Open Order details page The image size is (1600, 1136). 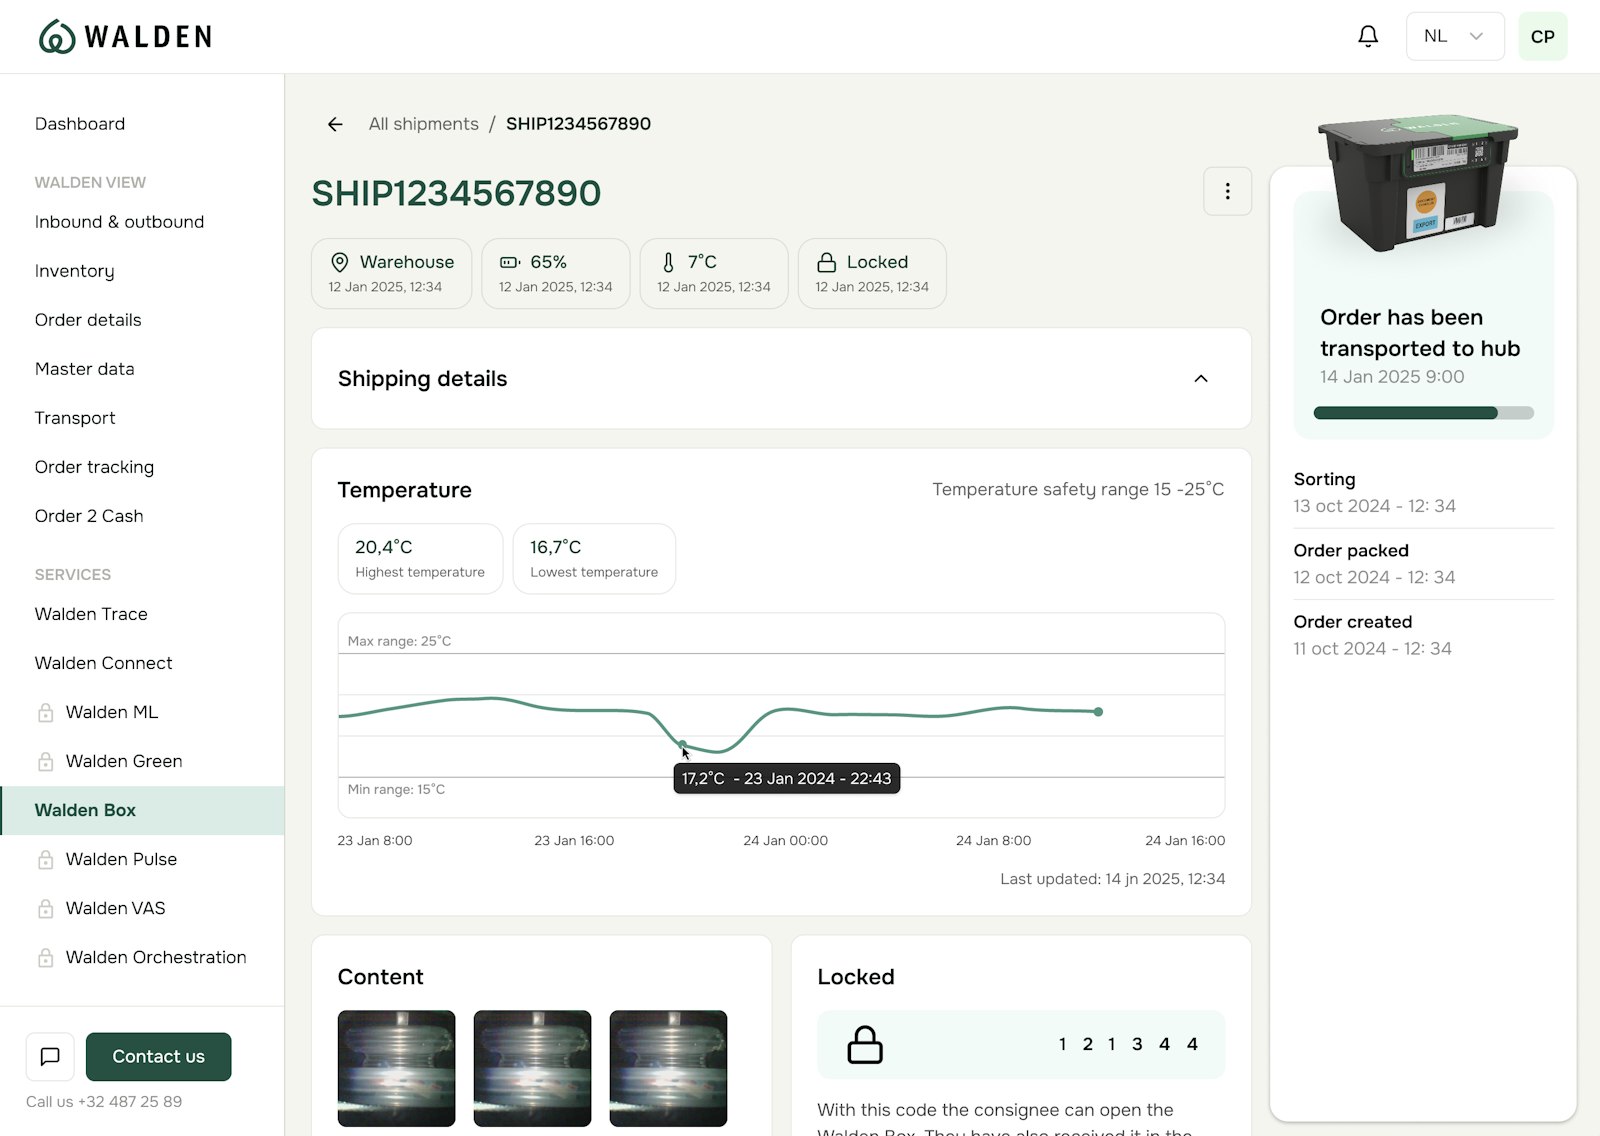[x=88, y=320]
